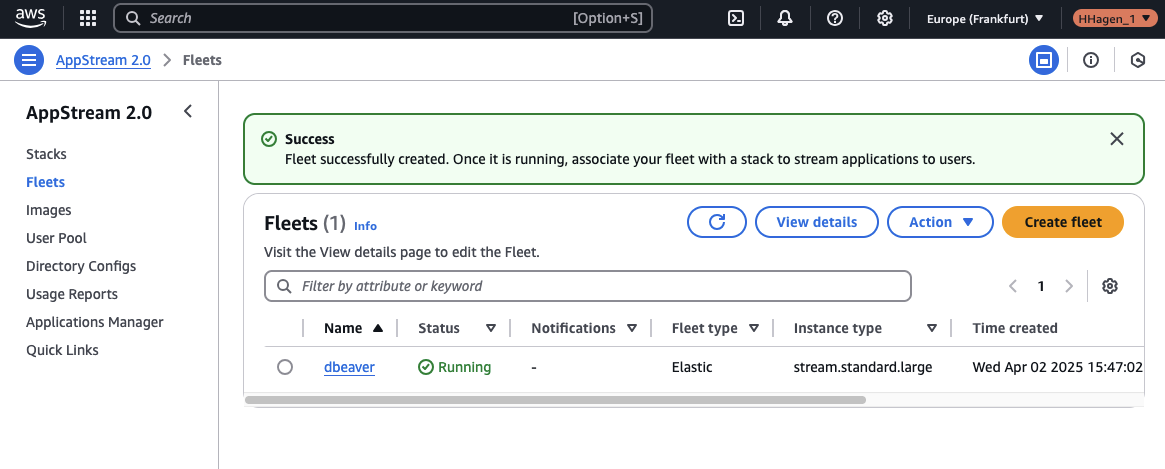Expand the Action dropdown
Viewport: 1165px width, 469px height.
pos(939,222)
